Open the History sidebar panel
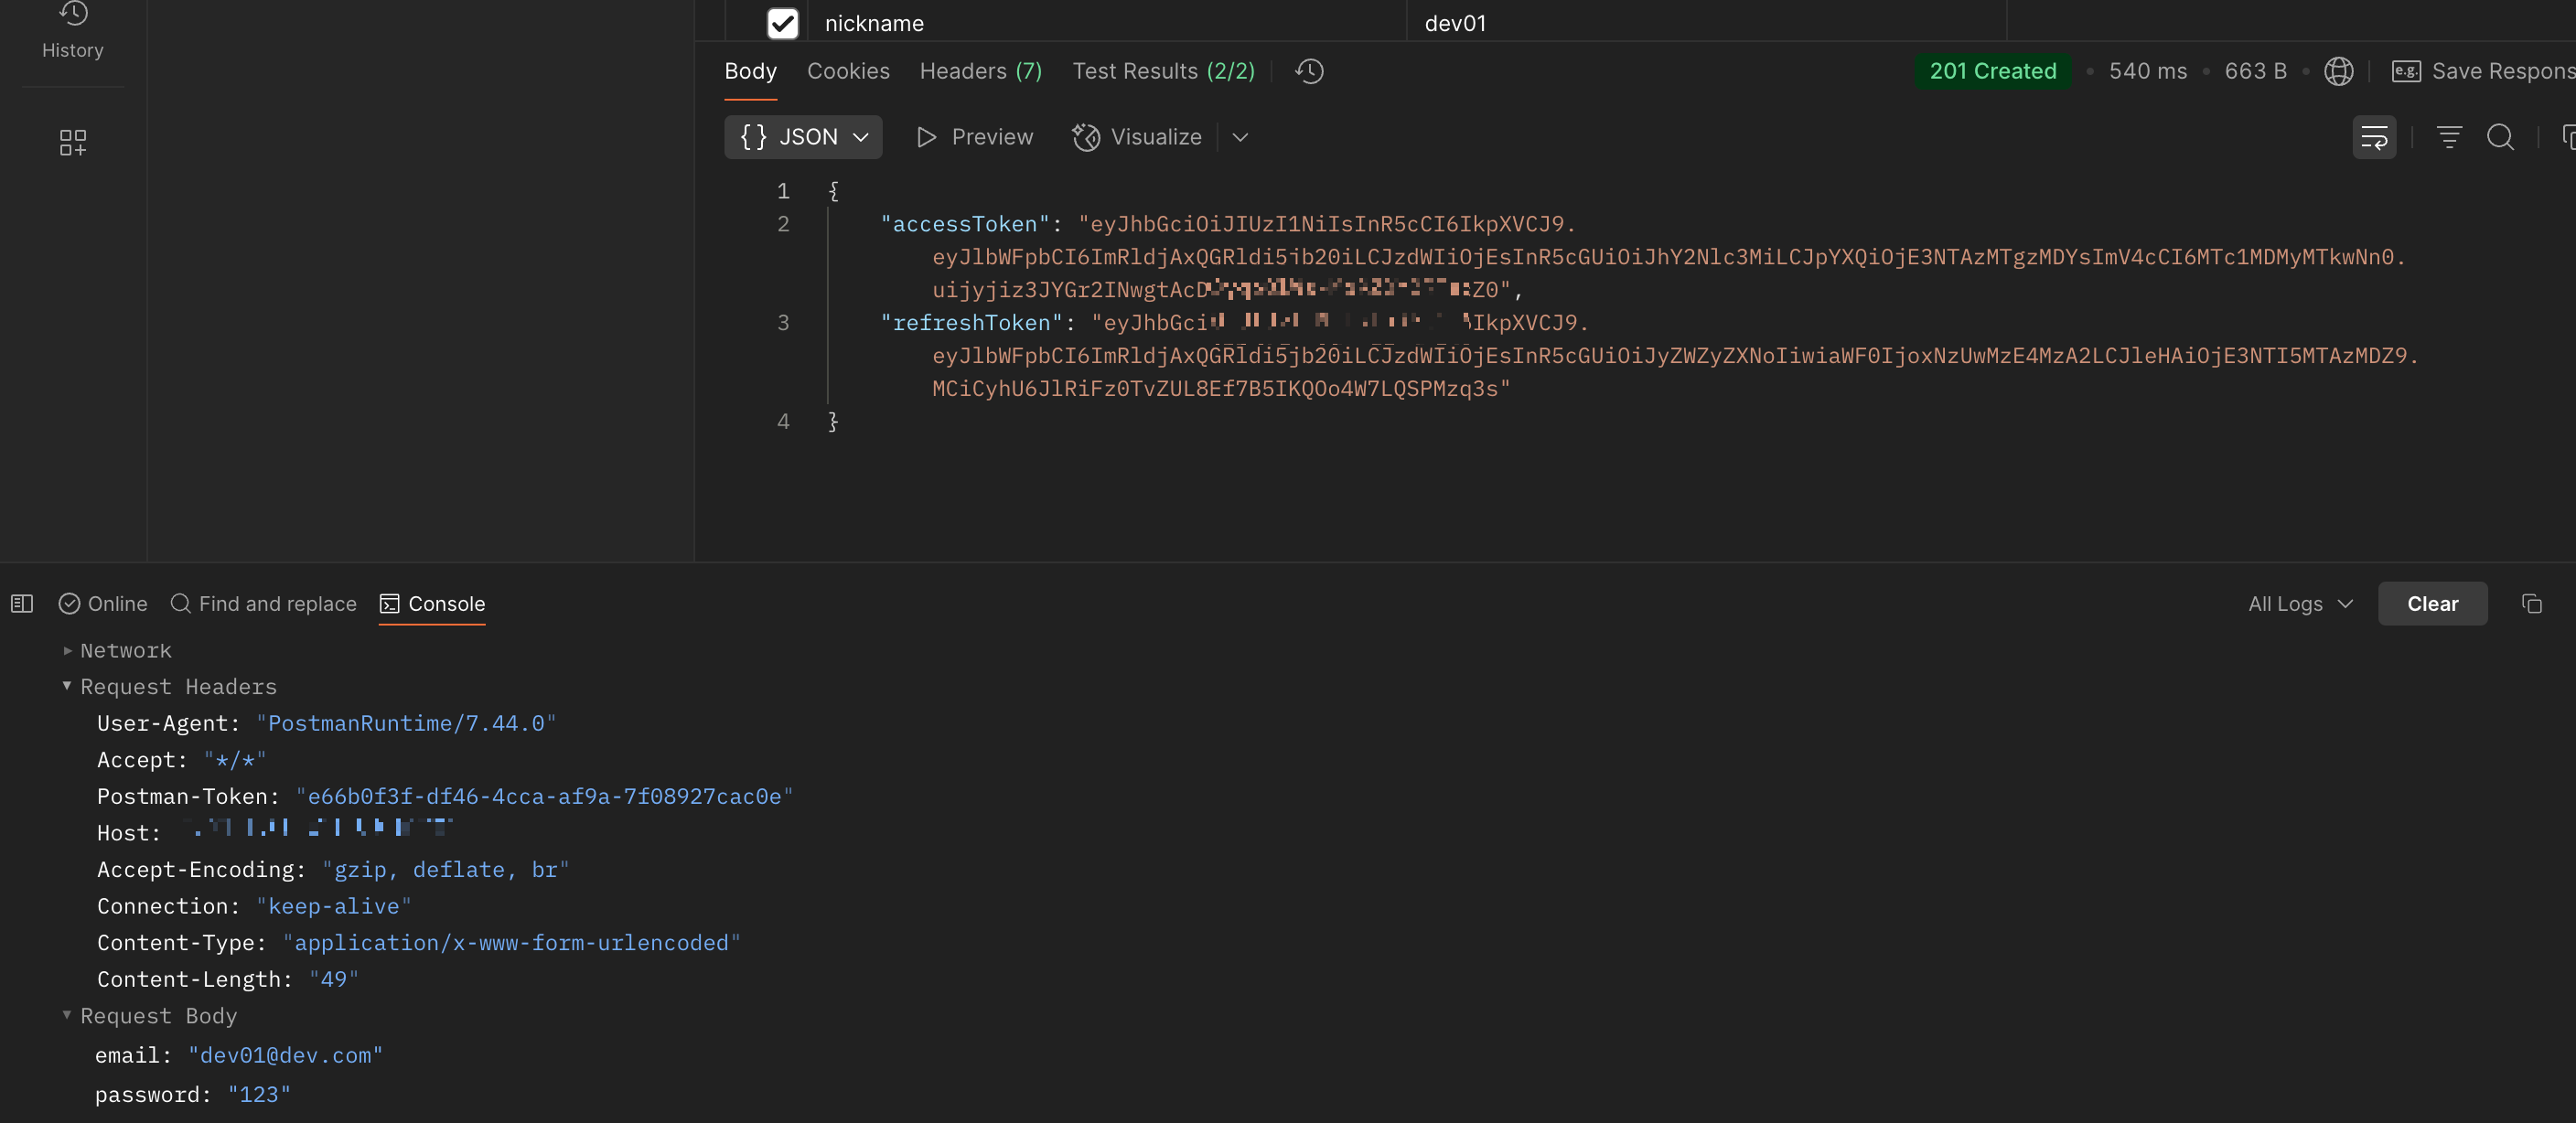 72,30
